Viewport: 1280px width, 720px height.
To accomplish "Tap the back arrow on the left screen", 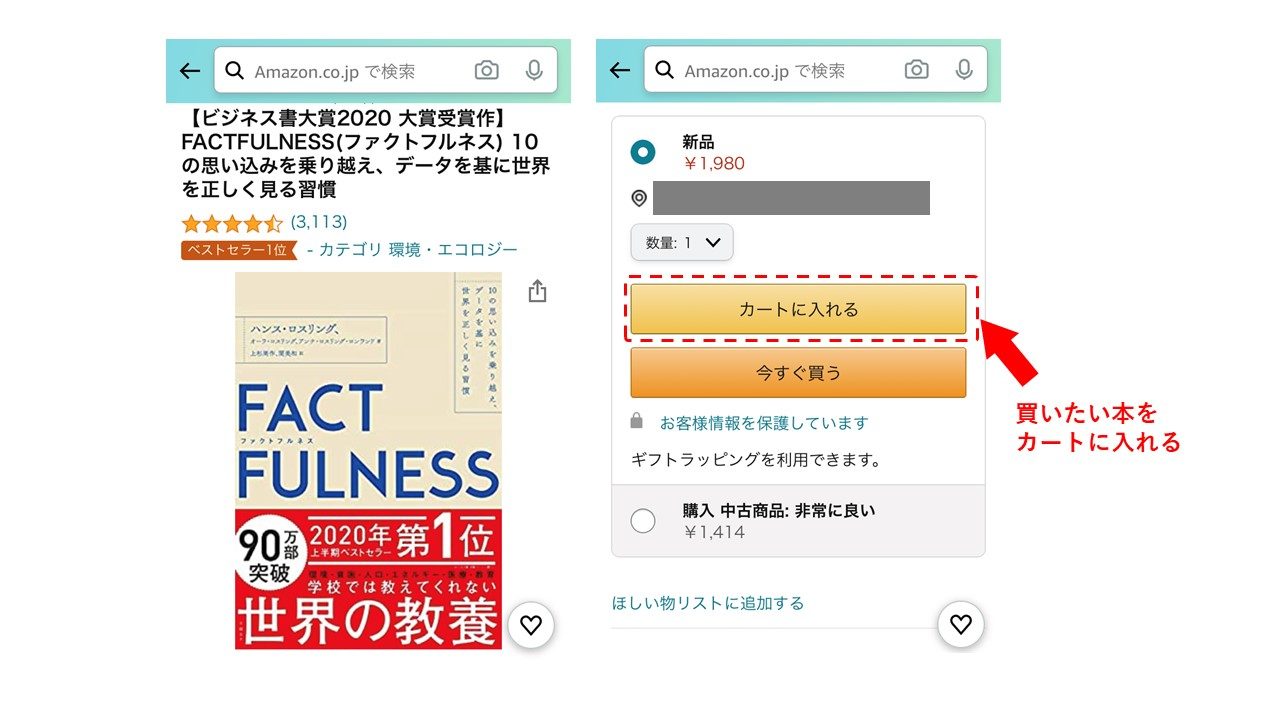I will tap(190, 71).
